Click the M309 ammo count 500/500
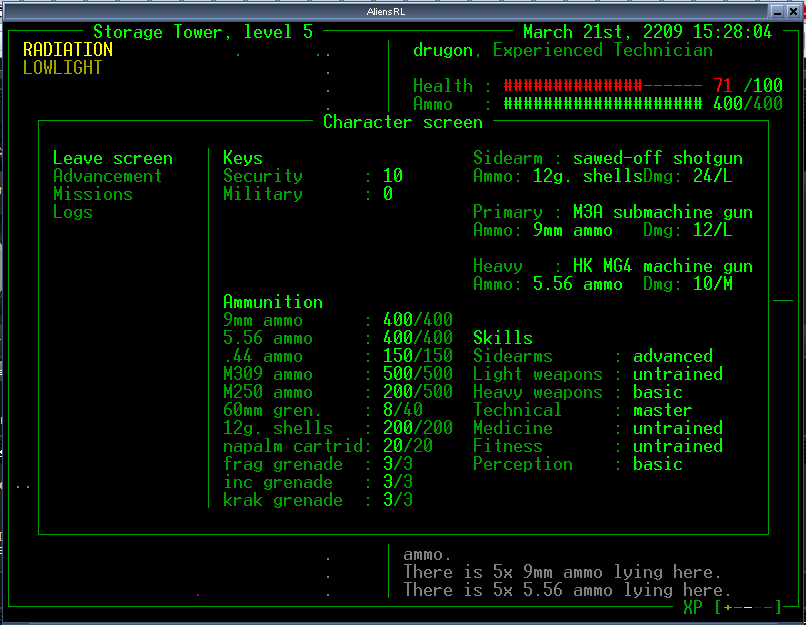 click(x=418, y=374)
